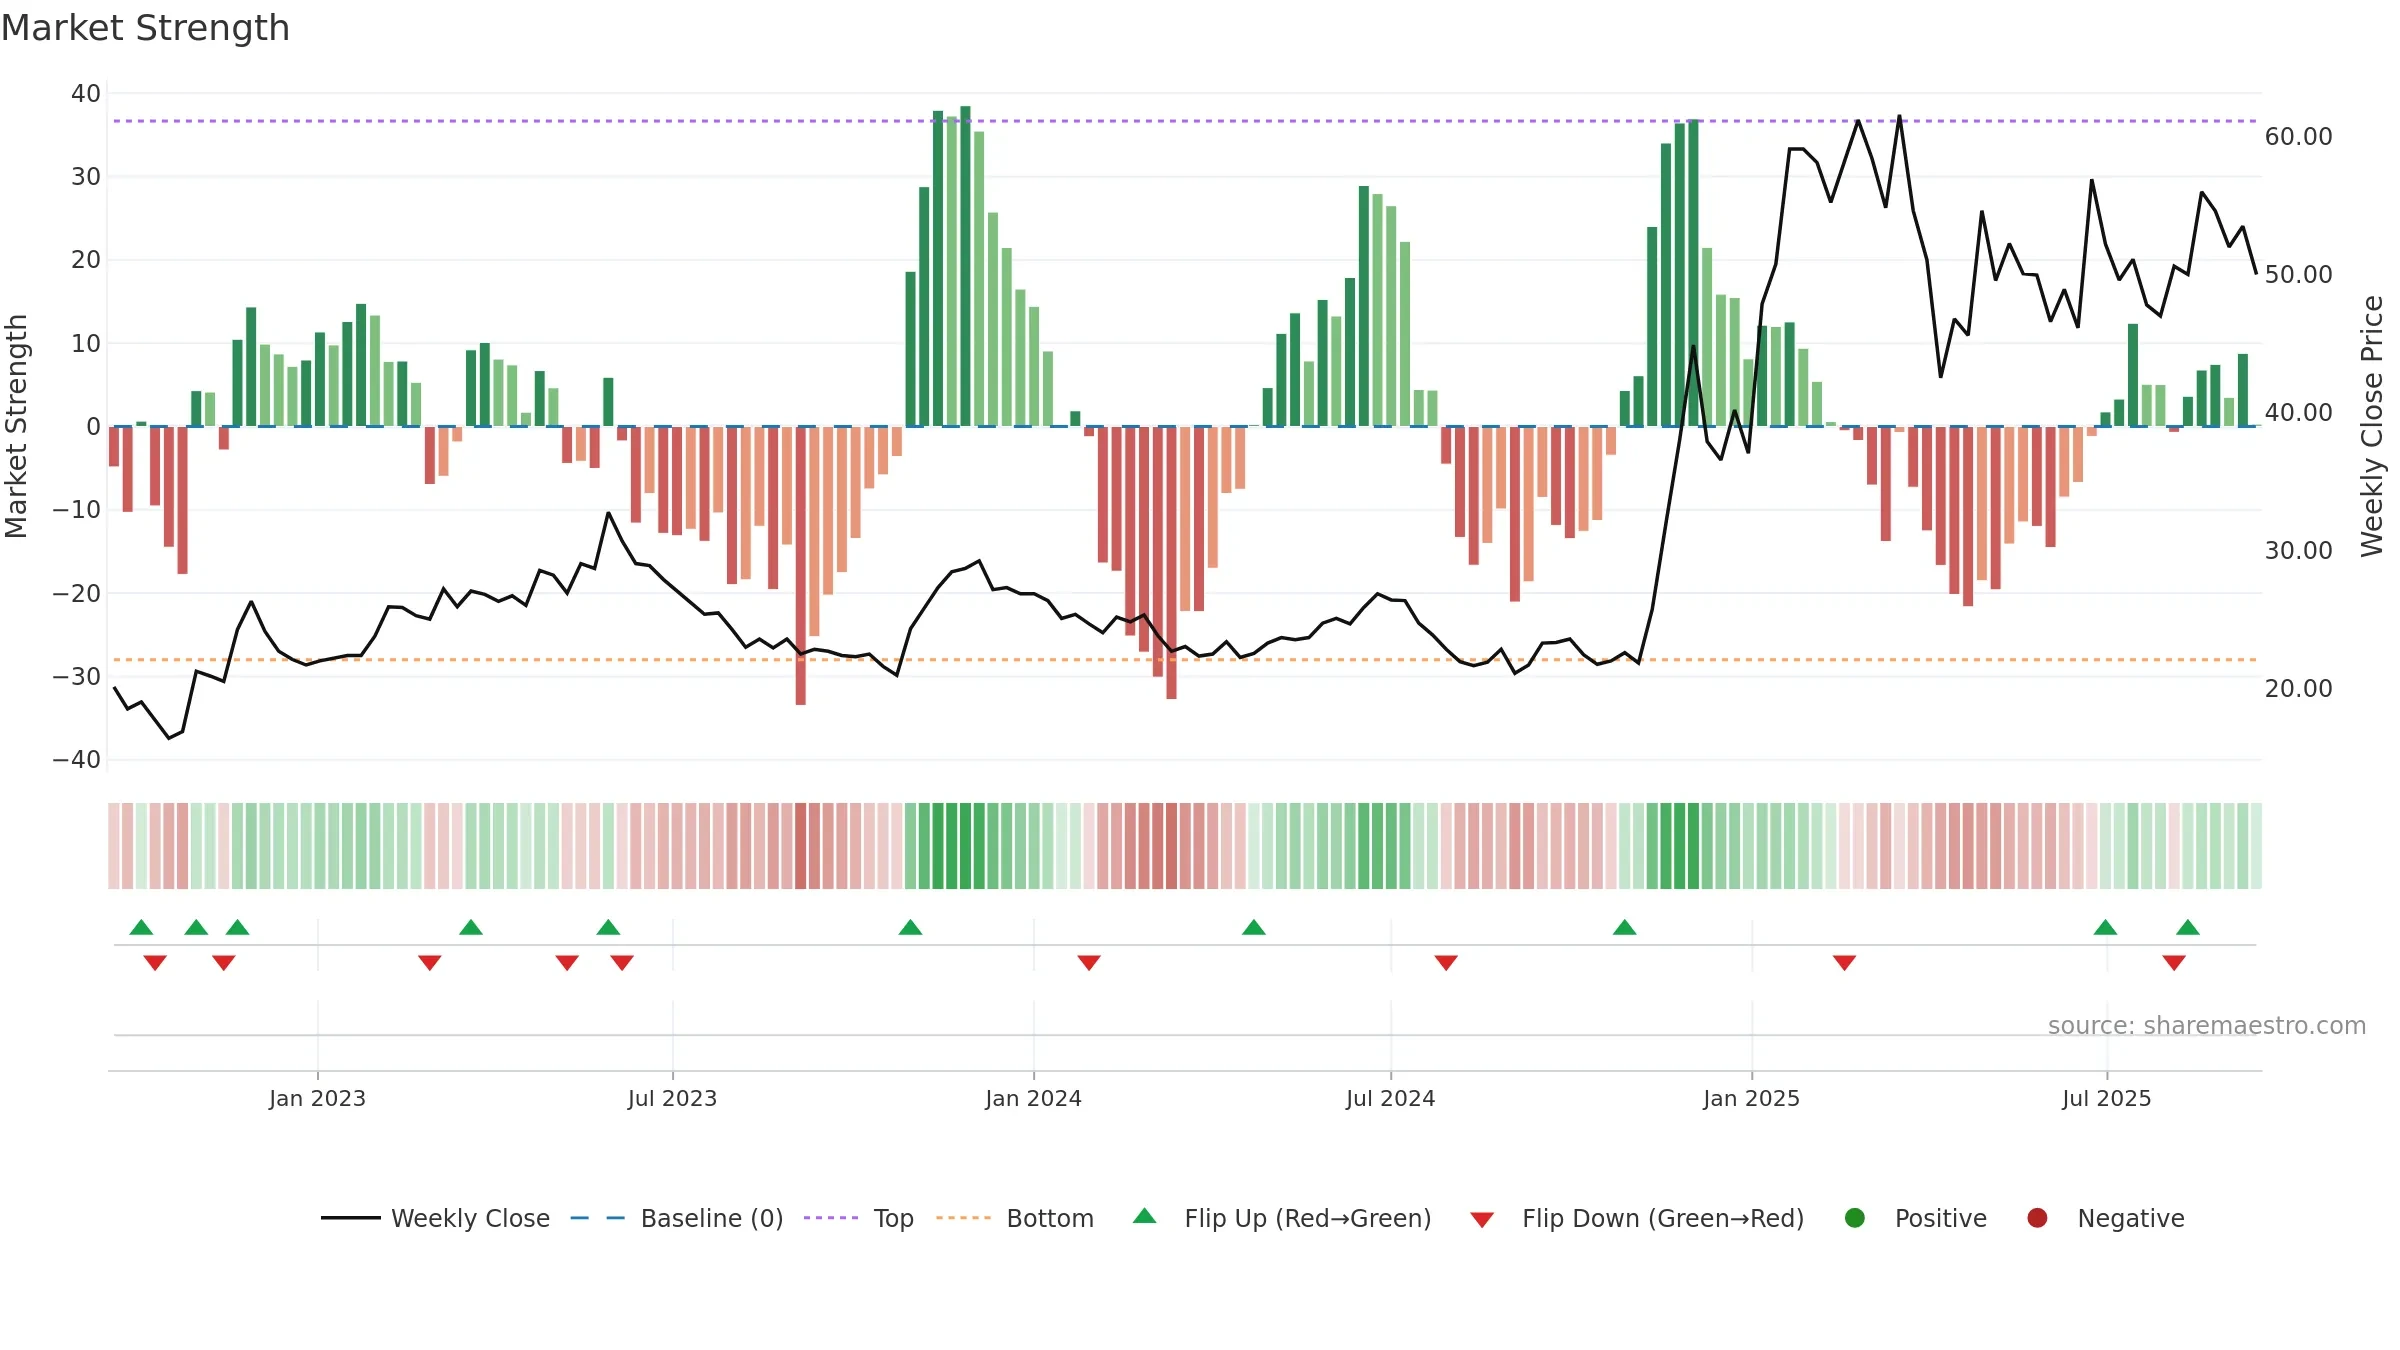Click the red down-triangle icon in legend

click(x=1482, y=1220)
